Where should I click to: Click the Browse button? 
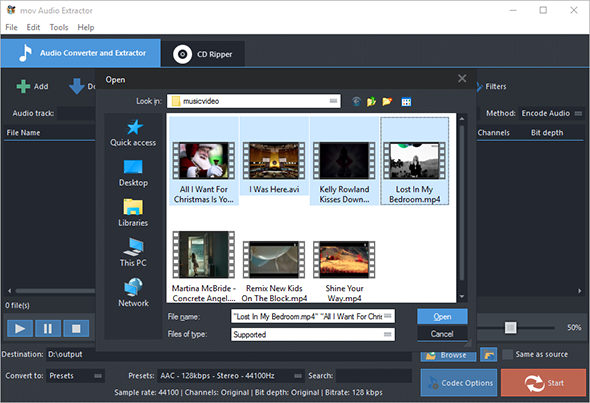click(448, 355)
